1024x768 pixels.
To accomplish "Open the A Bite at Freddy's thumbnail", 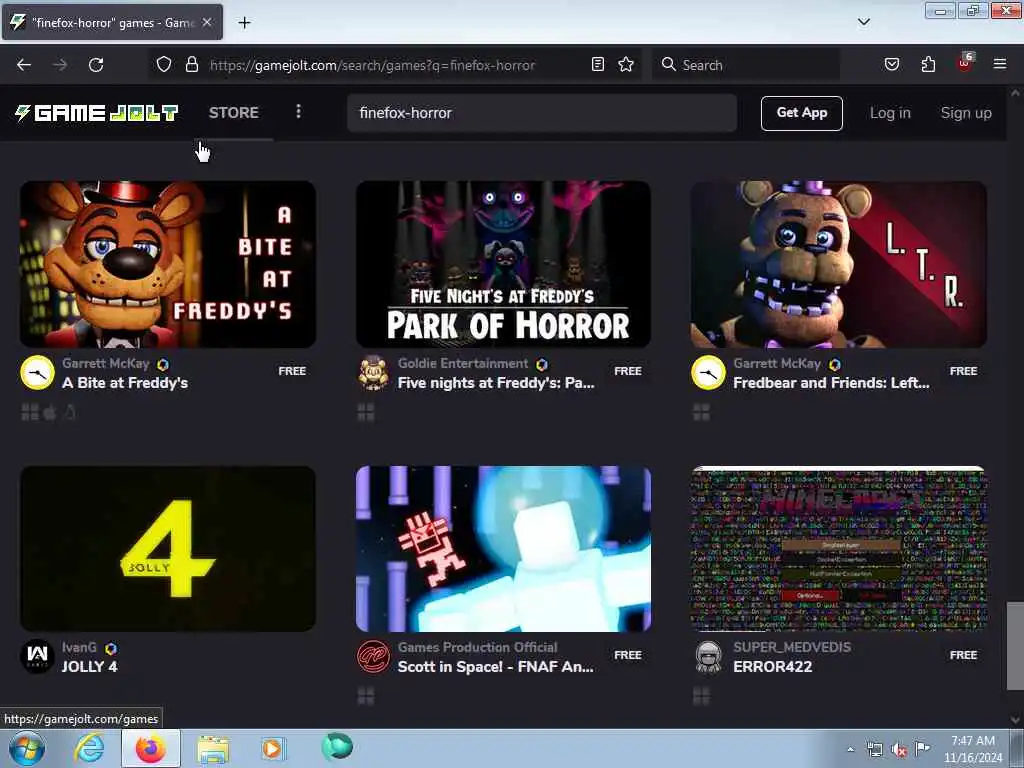I will (x=168, y=264).
